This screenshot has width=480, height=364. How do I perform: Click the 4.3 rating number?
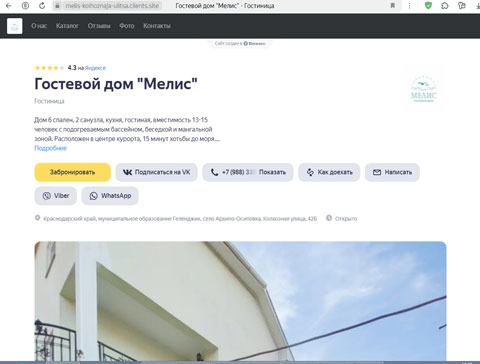tap(72, 68)
